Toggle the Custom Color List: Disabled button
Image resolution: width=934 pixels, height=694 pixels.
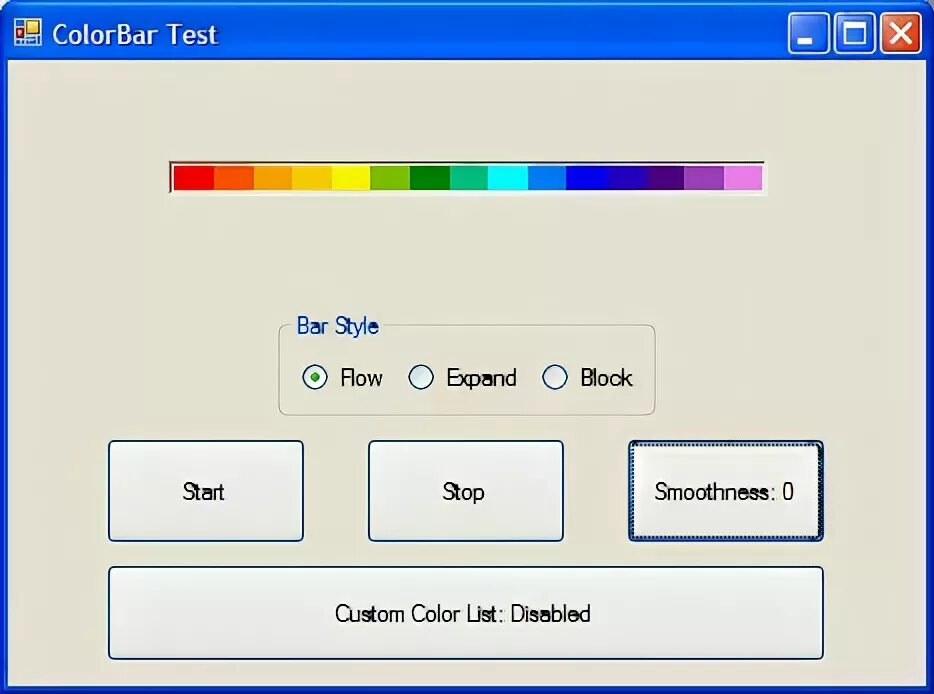pos(465,613)
